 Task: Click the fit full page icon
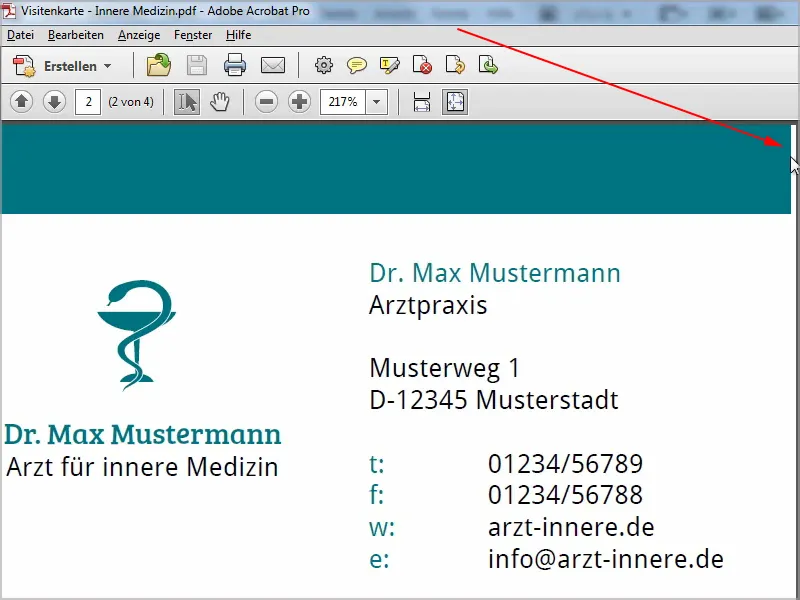pyautogui.click(x=455, y=102)
